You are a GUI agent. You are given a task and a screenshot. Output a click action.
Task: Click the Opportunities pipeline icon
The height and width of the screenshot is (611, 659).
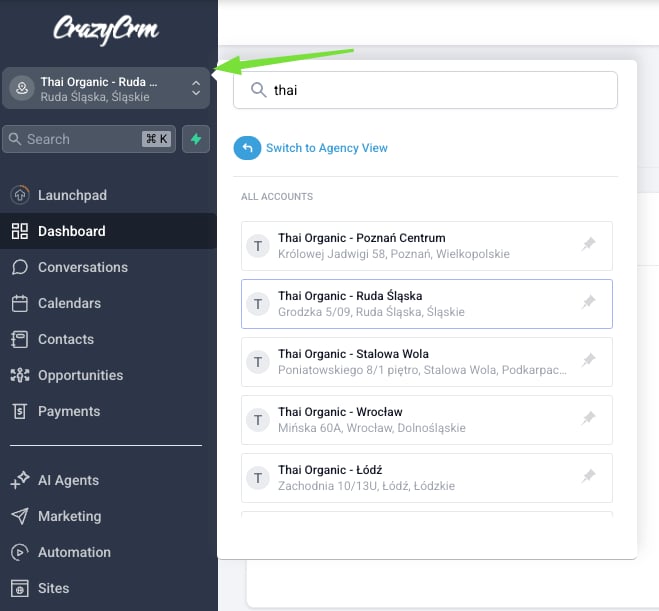coord(20,375)
